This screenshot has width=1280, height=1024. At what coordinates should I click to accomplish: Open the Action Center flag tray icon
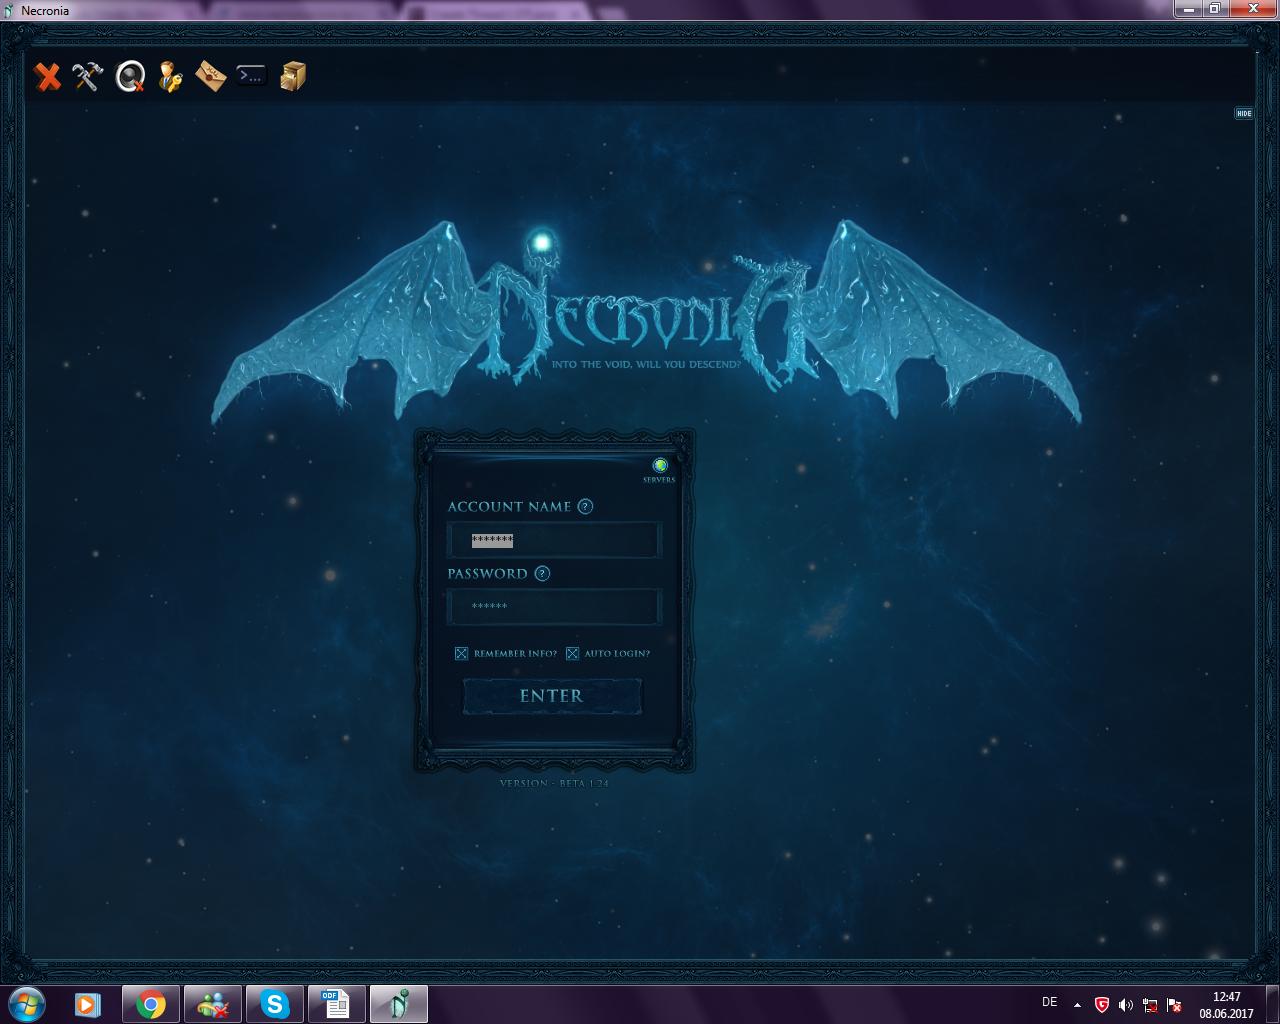tap(1175, 1005)
